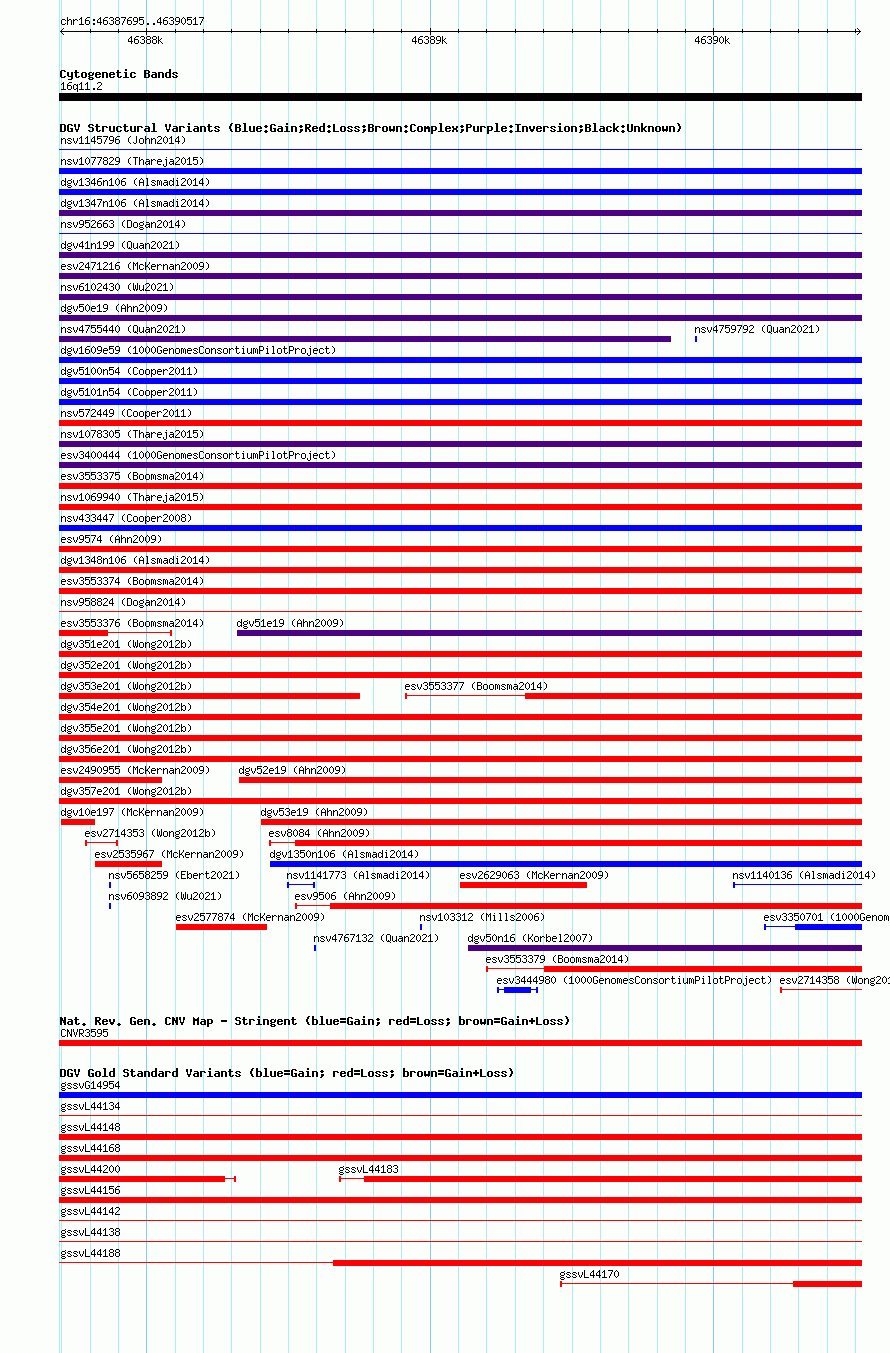
Task: Click the Cytogenetic Bands track title
Action: pos(119,74)
